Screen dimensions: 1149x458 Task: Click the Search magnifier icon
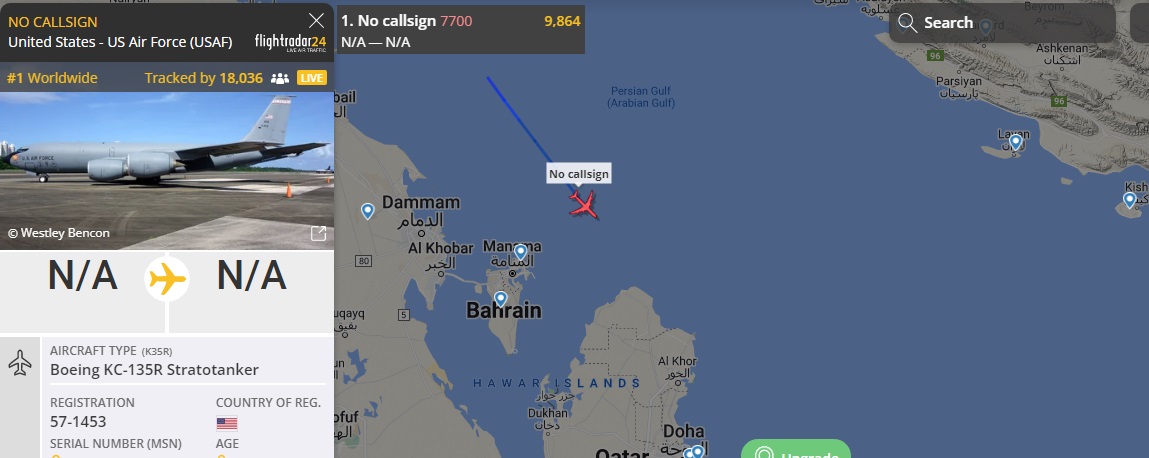(x=907, y=23)
